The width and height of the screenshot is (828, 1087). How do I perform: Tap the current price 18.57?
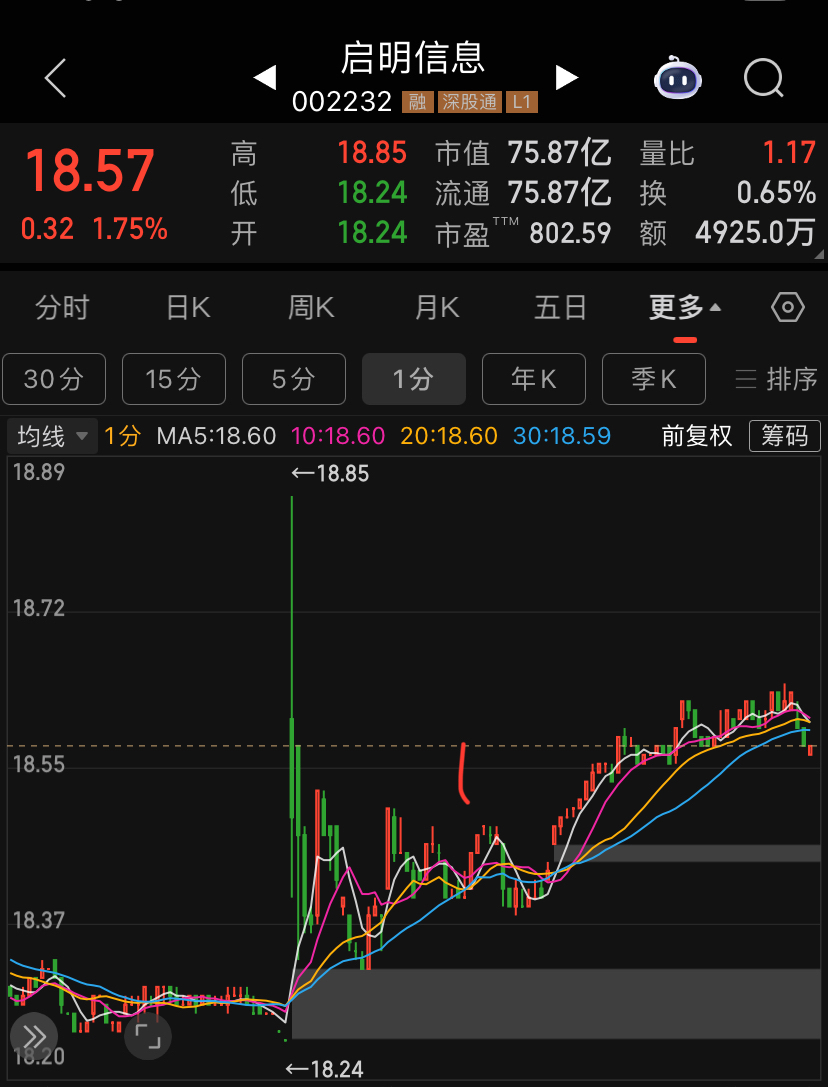pyautogui.click(x=89, y=171)
